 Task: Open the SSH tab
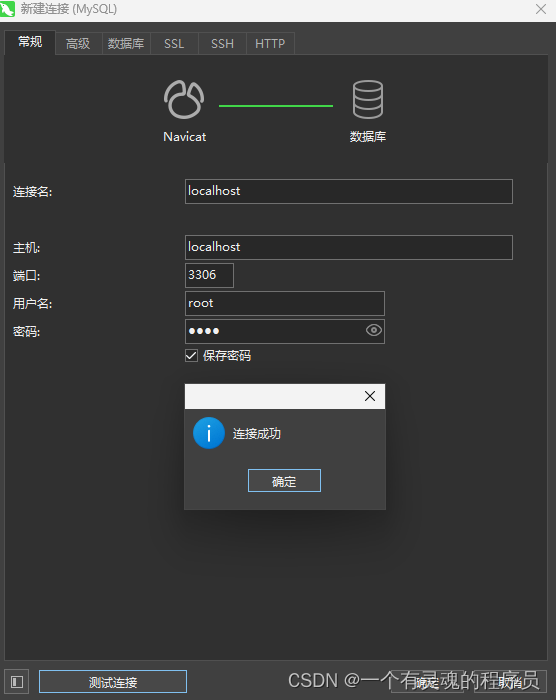222,44
